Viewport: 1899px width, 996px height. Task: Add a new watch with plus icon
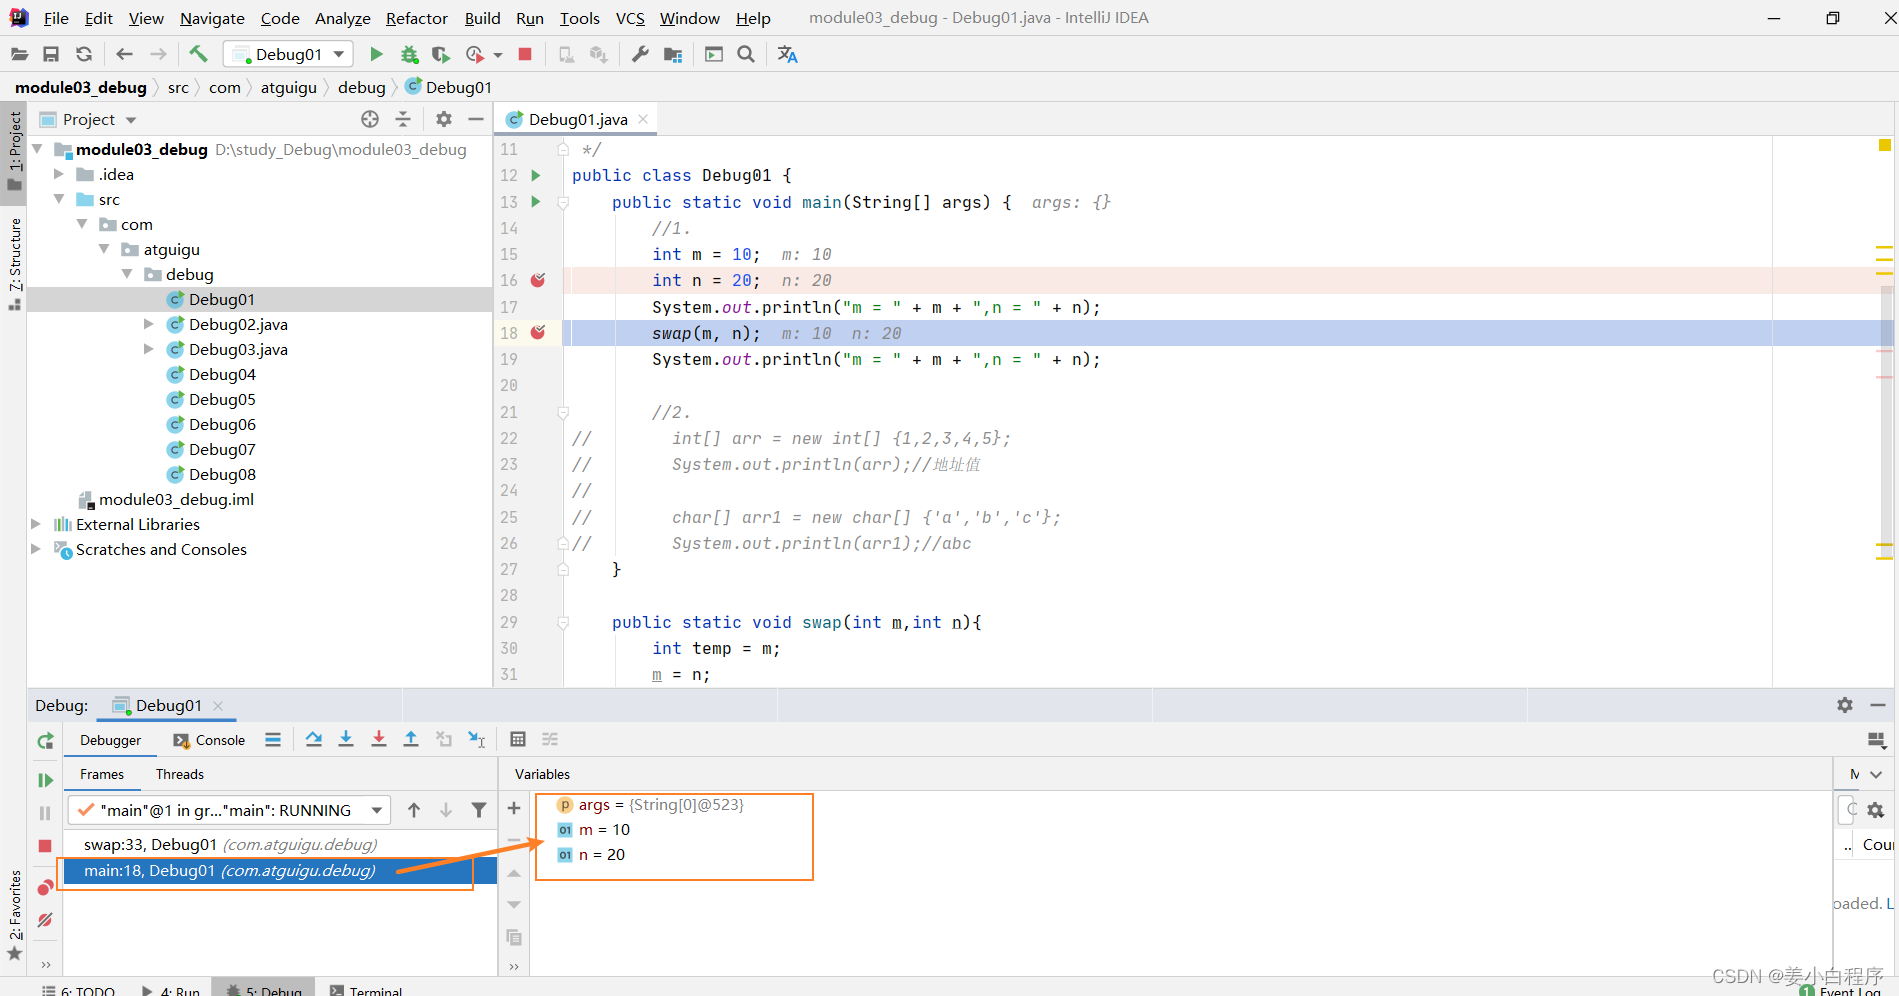(514, 808)
